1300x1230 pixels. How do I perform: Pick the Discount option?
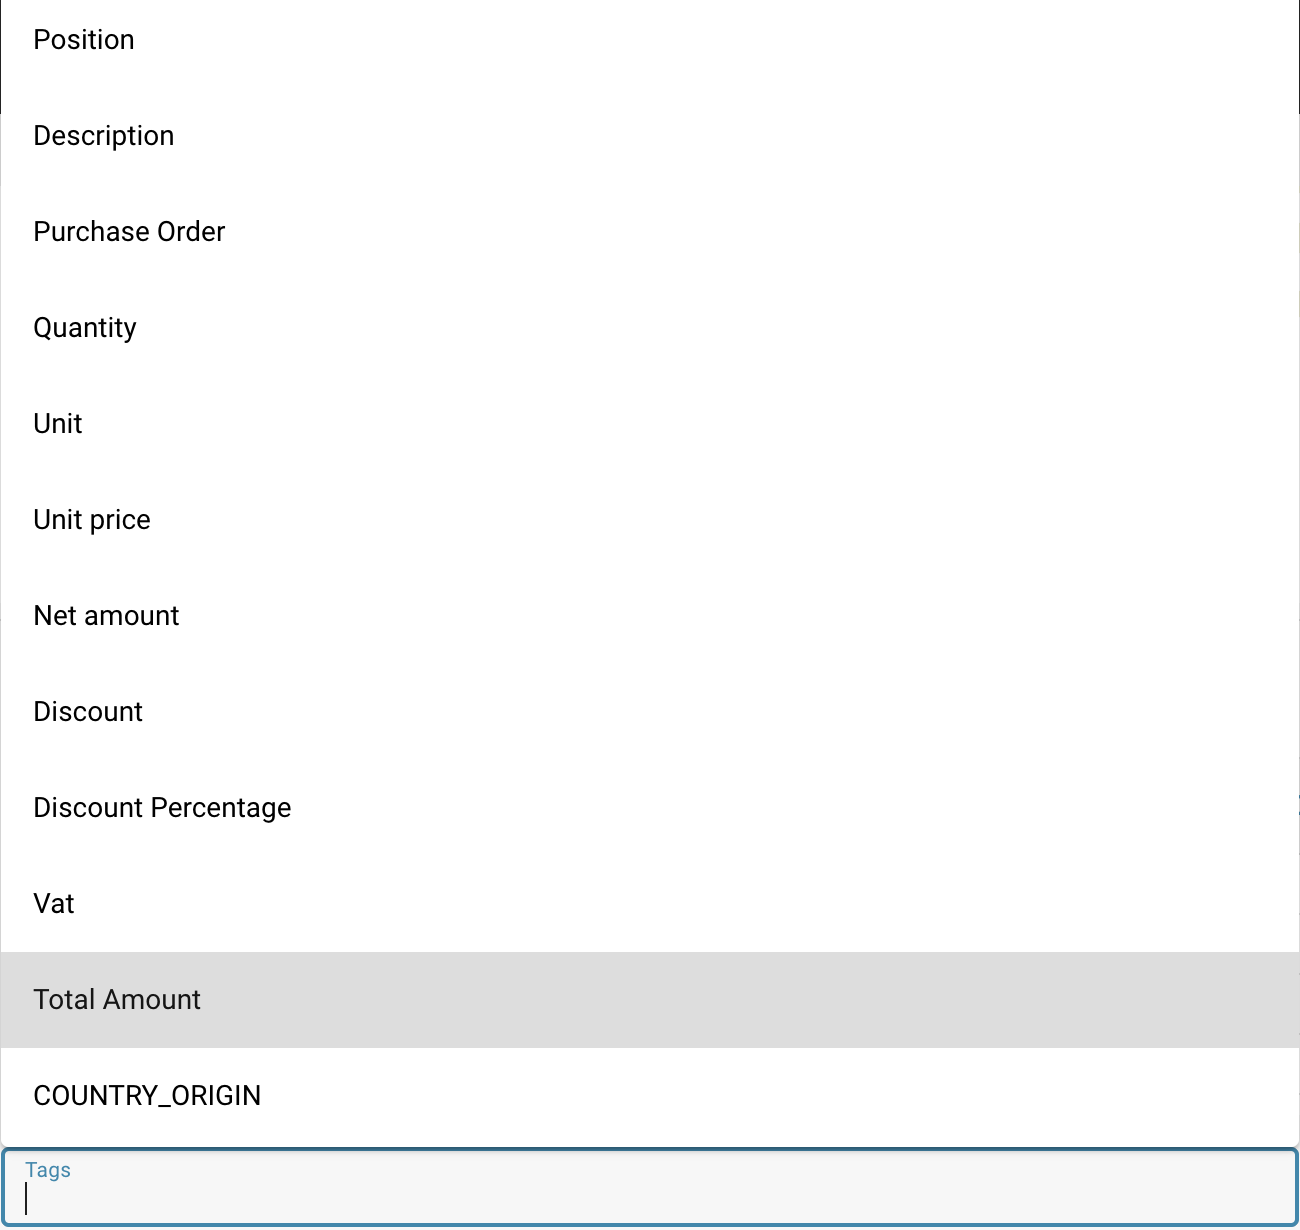click(88, 712)
